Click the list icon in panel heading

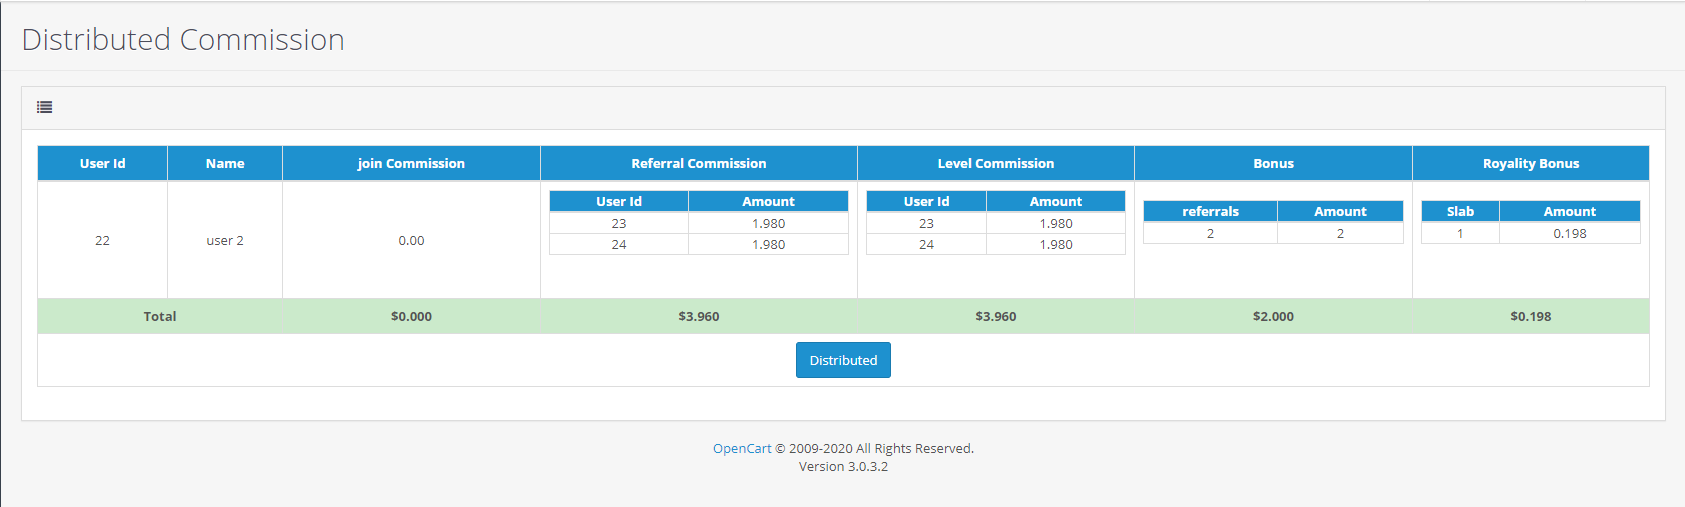tap(44, 107)
